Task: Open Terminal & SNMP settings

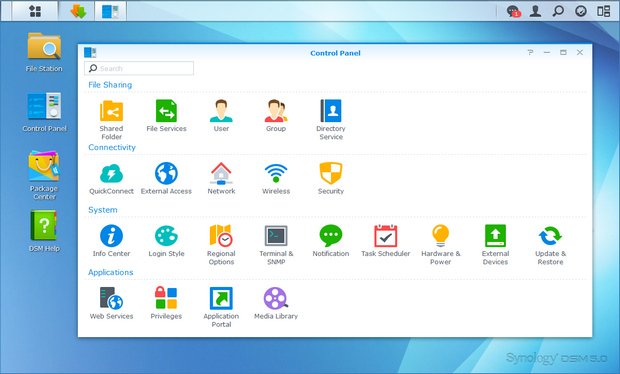Action: 276,244
